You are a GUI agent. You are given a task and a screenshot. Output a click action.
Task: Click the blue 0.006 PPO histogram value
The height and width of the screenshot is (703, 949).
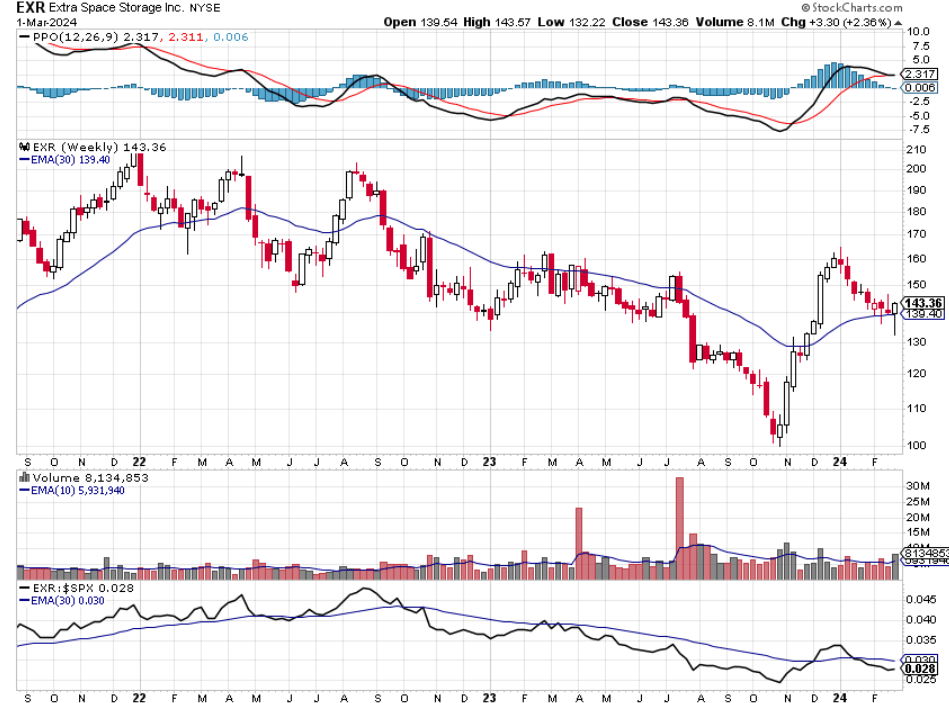pyautogui.click(x=231, y=37)
